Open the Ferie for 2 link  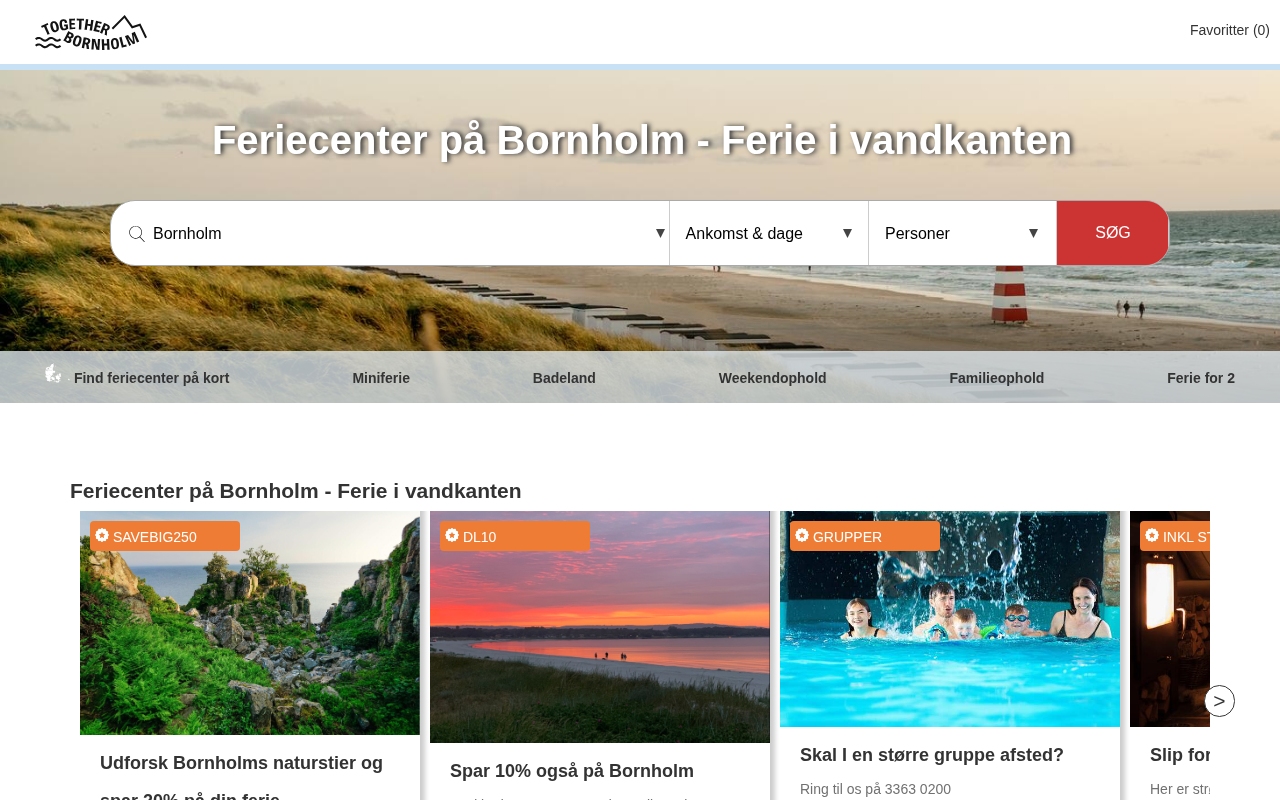(1201, 378)
